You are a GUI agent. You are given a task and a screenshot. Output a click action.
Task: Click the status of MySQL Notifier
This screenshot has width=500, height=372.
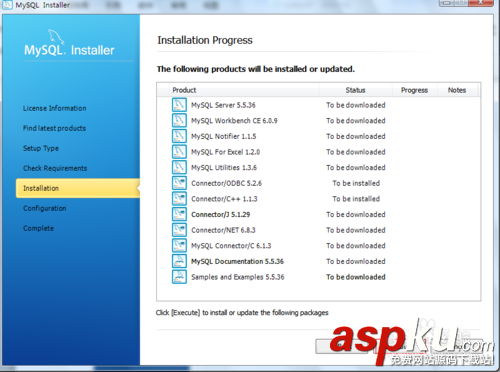pyautogui.click(x=356, y=136)
